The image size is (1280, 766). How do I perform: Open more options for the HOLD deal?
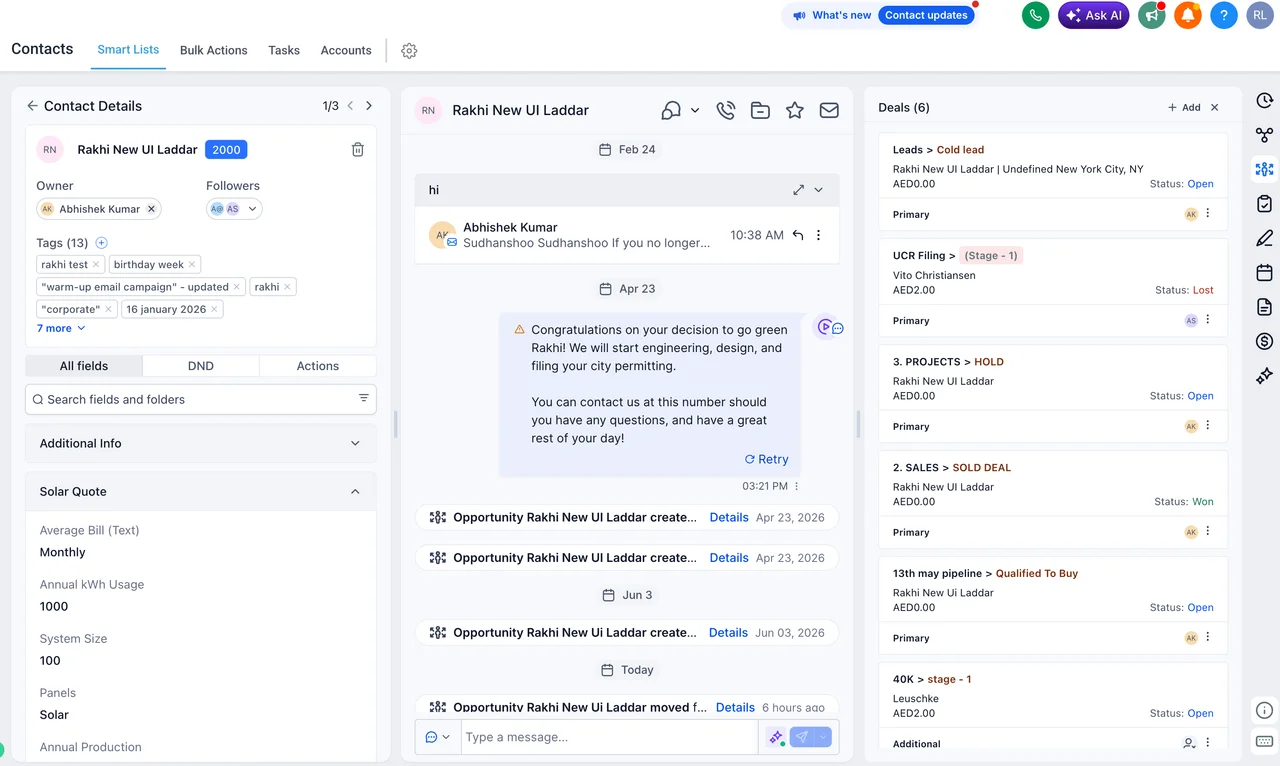1208,426
